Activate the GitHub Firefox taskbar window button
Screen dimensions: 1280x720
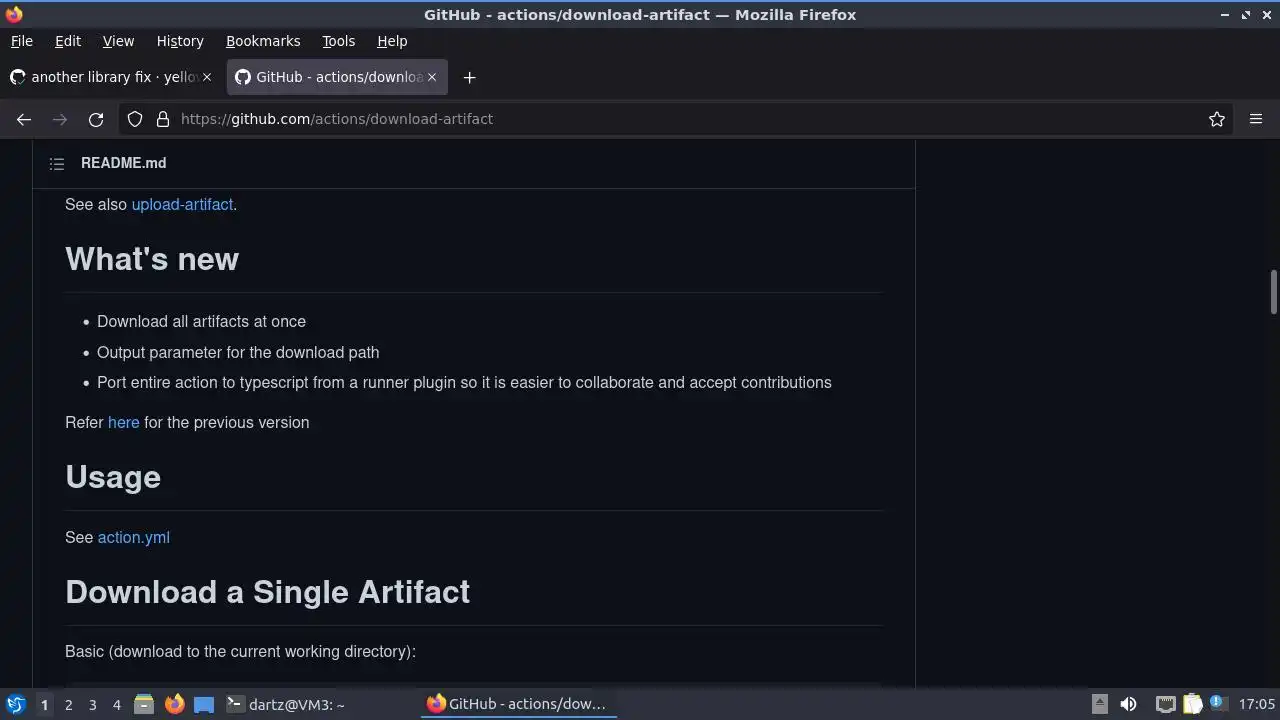click(x=517, y=704)
